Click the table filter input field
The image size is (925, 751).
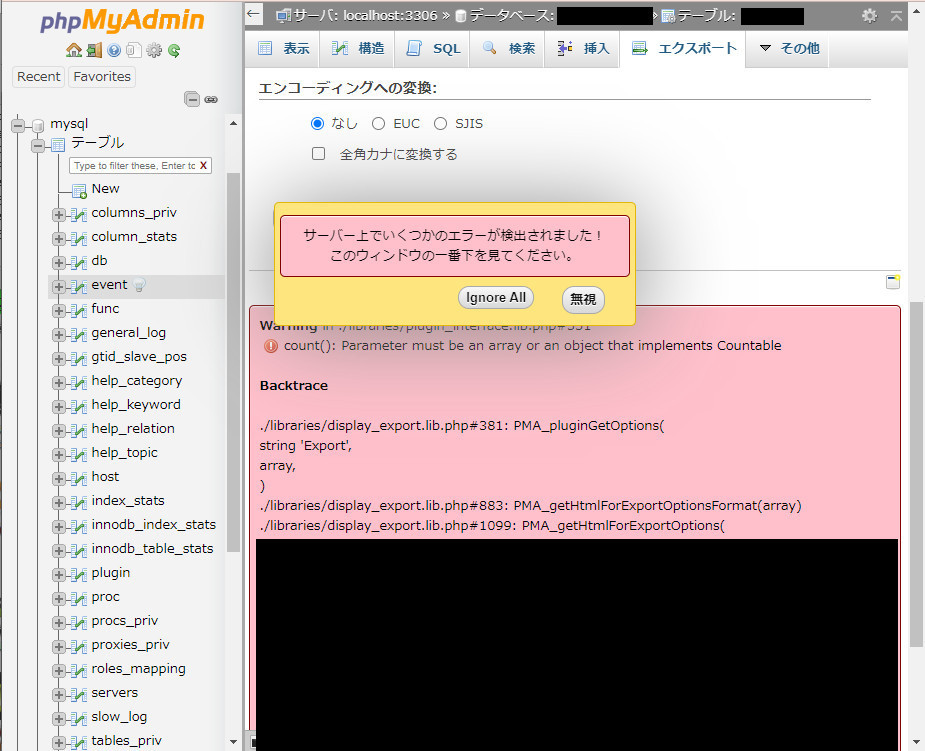click(140, 165)
